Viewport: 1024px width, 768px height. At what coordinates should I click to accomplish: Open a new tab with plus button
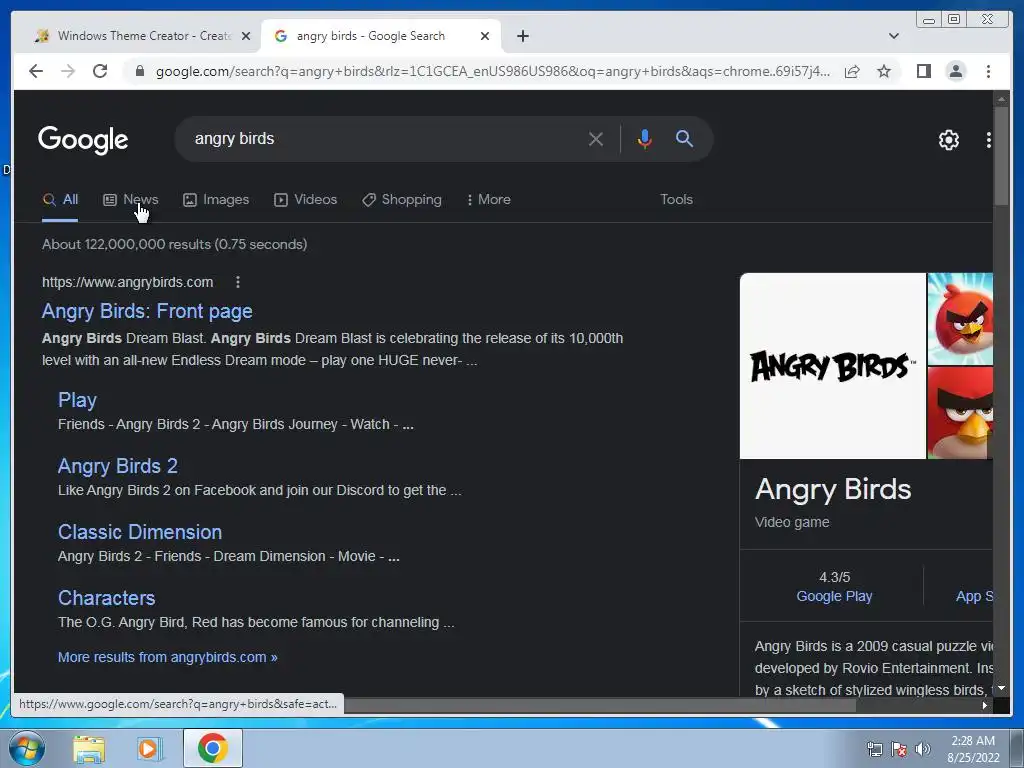pos(522,36)
